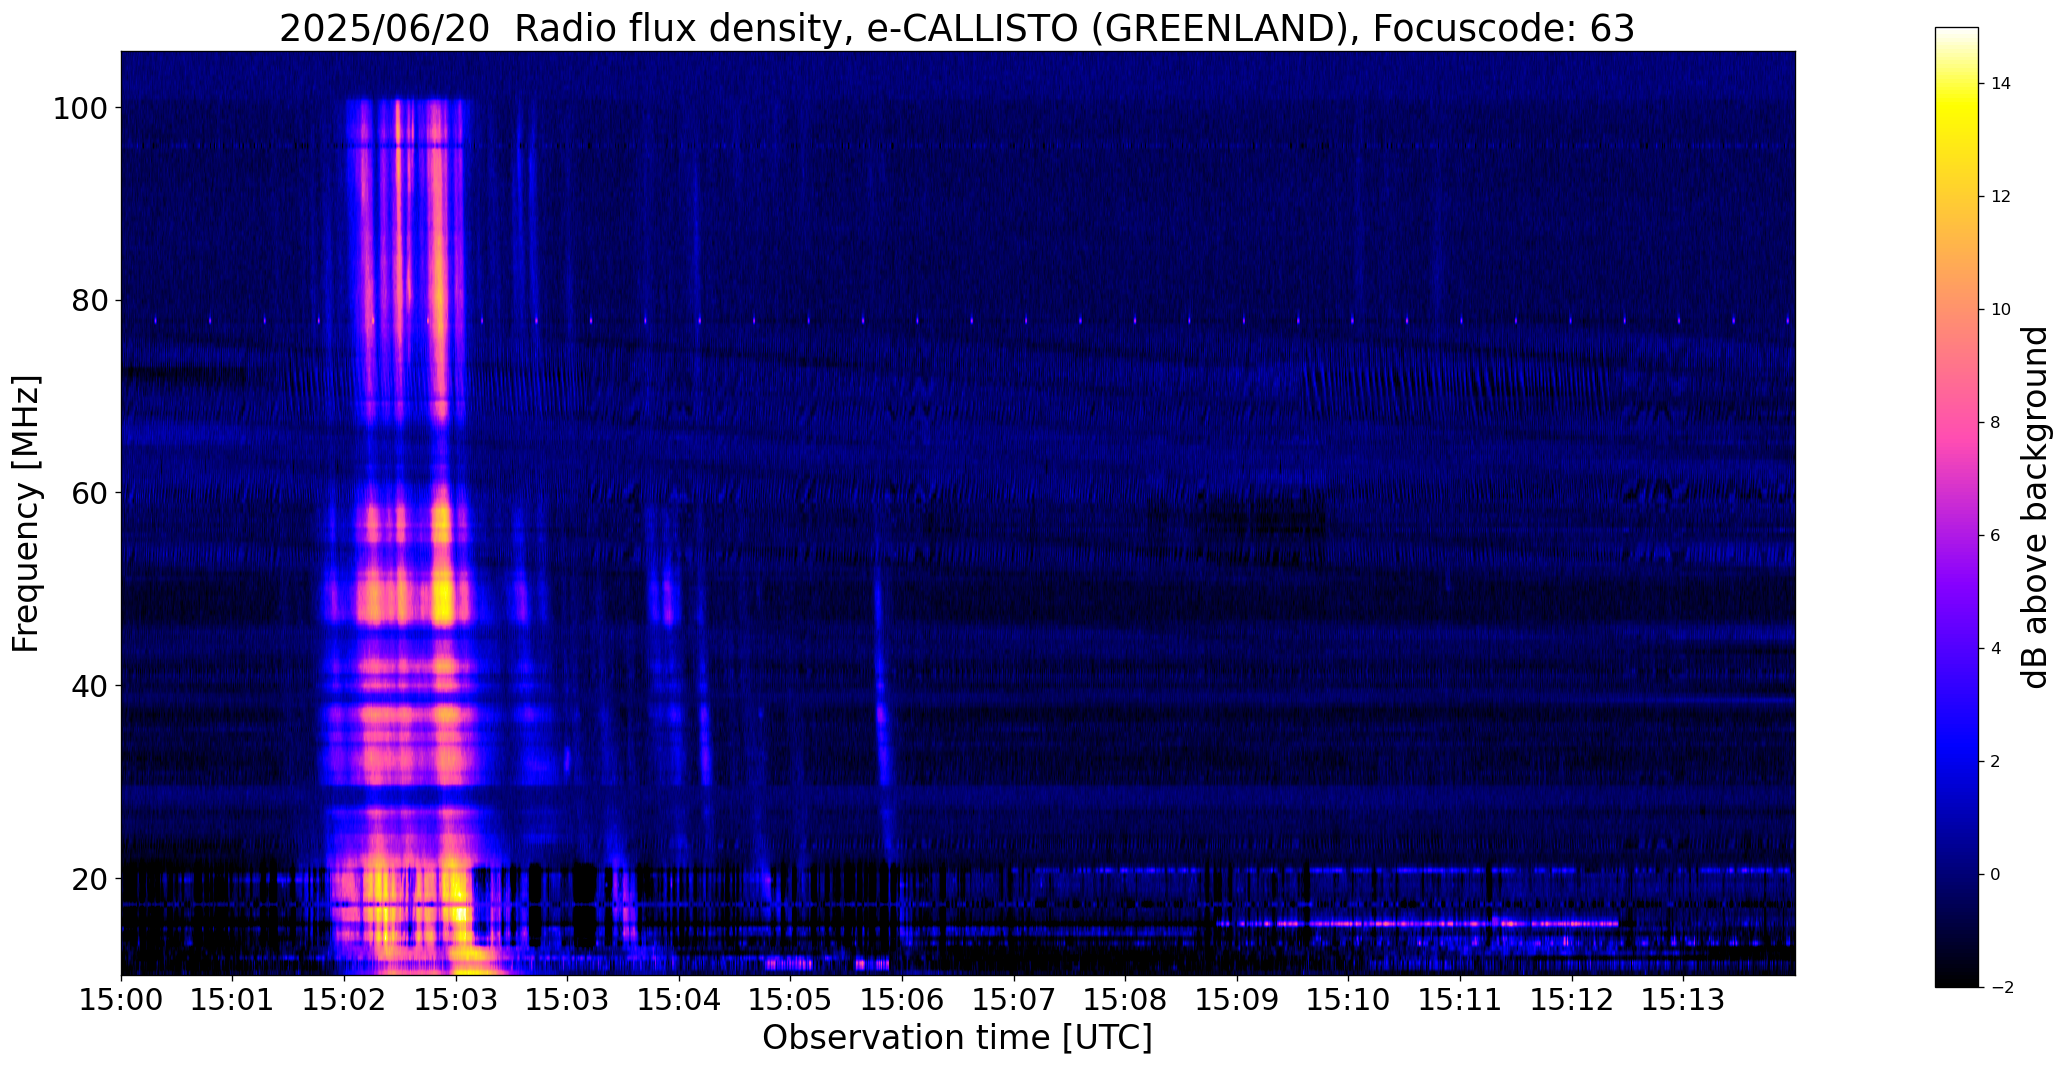Click the colorbar tick label 8
Image resolution: width=2066 pixels, height=1067 pixels.
1996,423
